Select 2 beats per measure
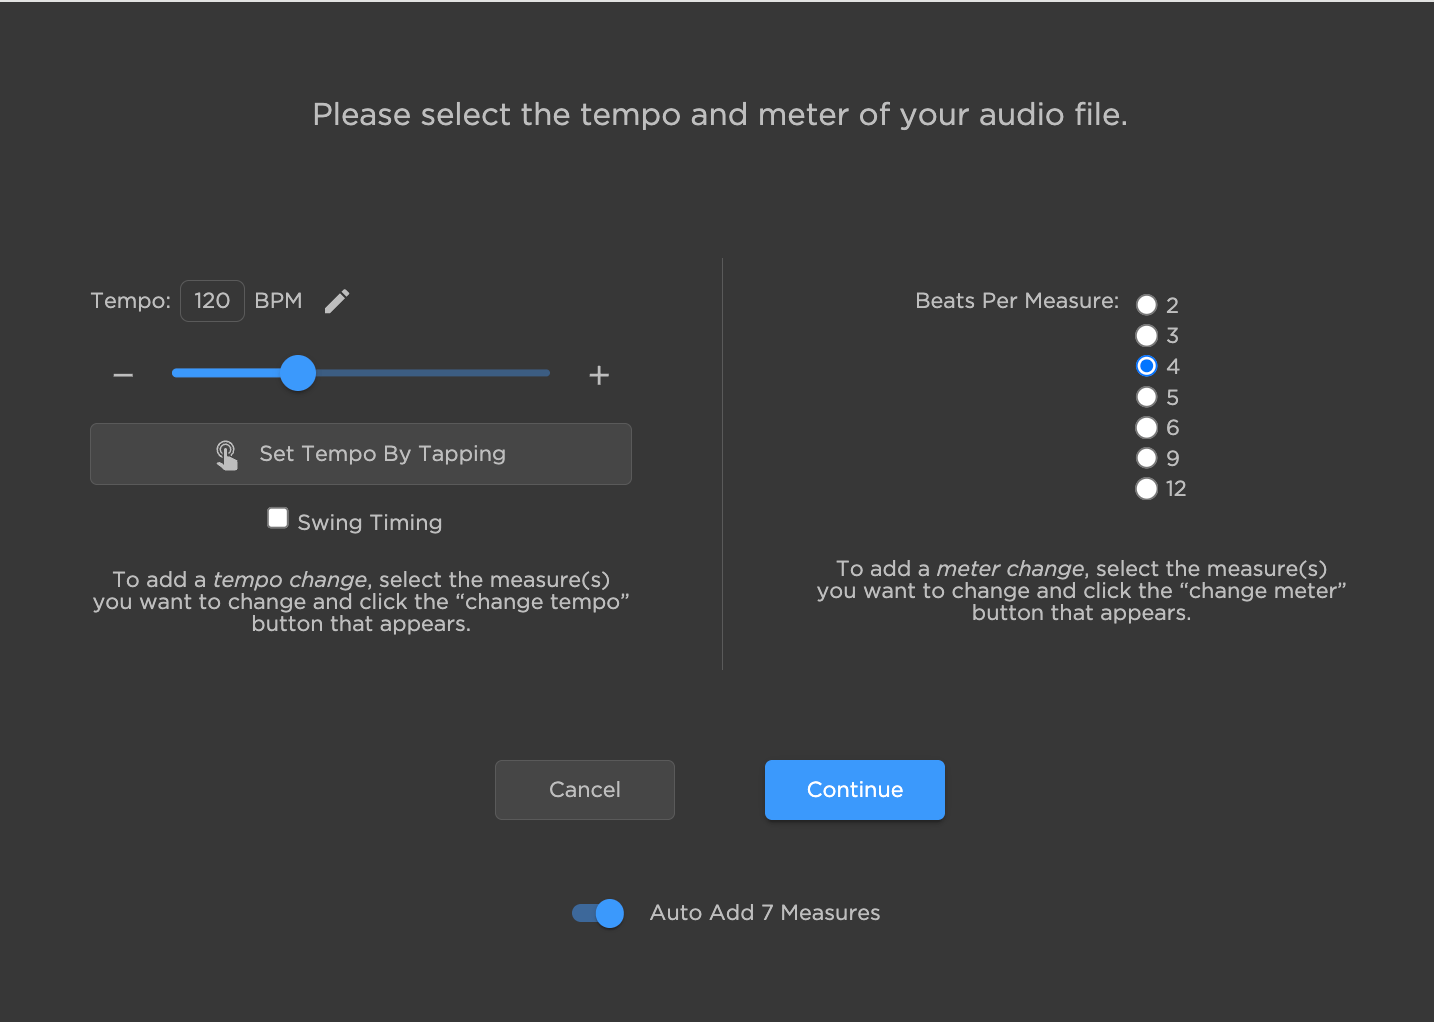This screenshot has height=1022, width=1434. pos(1146,305)
